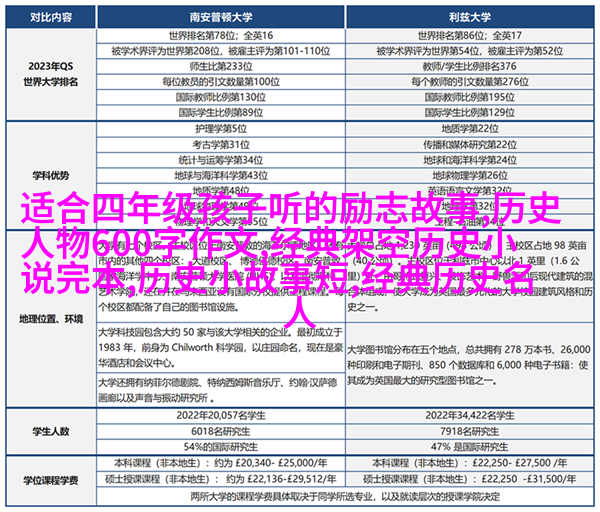Click the paragraph mentioning 纳菲尔德剧院
This screenshot has width=600, height=512.
pyautogui.click(x=221, y=390)
